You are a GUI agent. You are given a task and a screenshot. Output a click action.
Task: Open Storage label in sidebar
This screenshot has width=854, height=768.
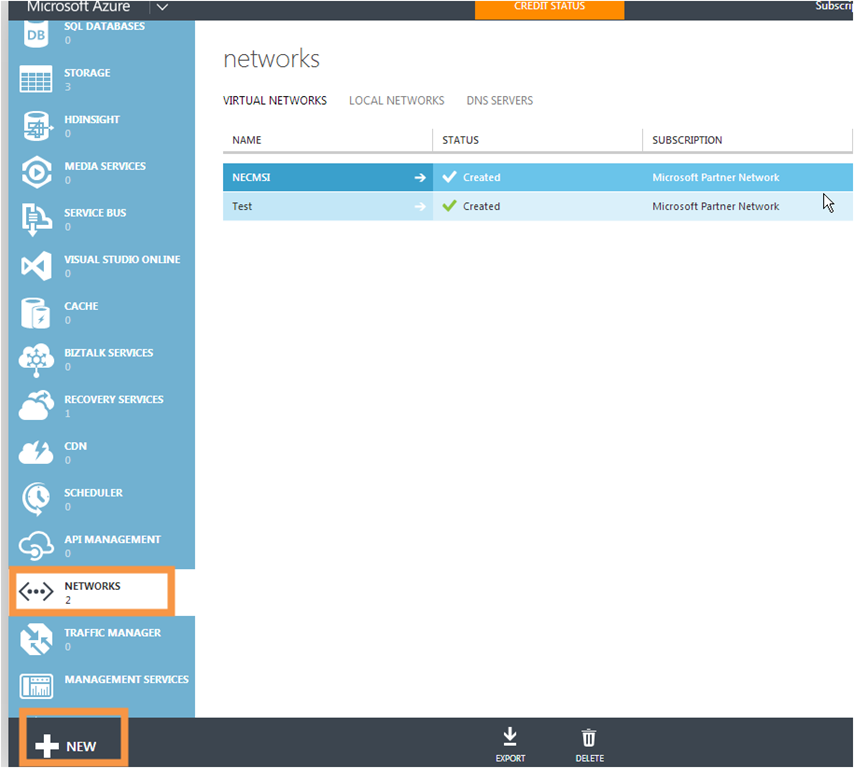click(x=87, y=73)
